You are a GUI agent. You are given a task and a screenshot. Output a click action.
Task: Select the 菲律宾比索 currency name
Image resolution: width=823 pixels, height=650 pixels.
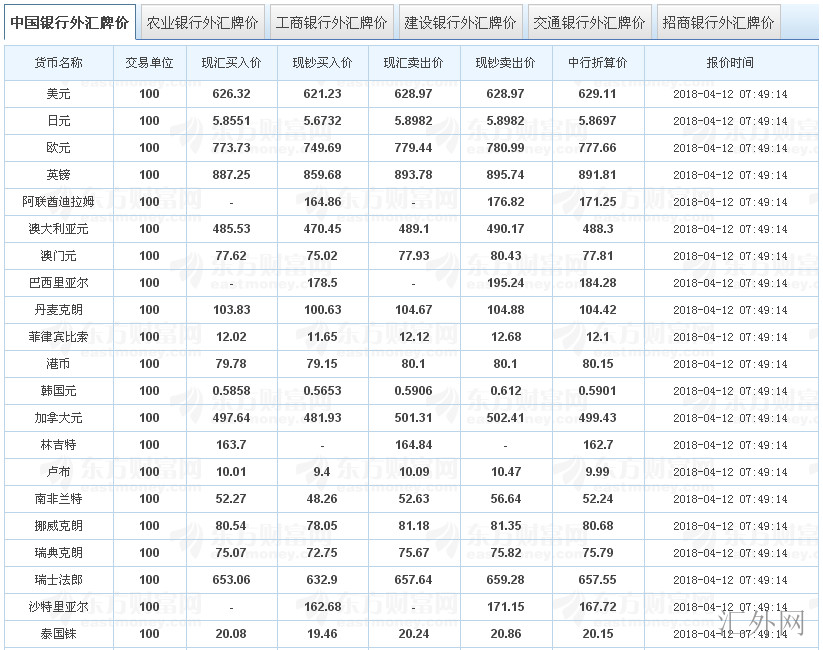click(x=58, y=337)
